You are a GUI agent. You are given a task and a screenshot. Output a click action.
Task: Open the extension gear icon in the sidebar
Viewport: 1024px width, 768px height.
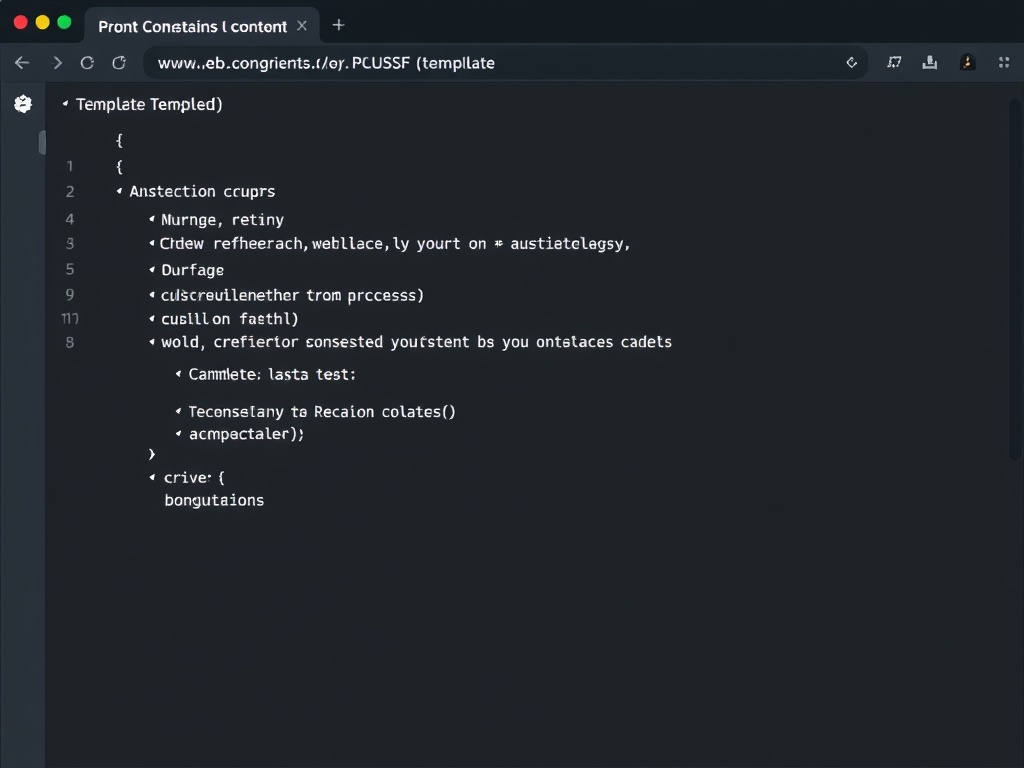[x=22, y=103]
